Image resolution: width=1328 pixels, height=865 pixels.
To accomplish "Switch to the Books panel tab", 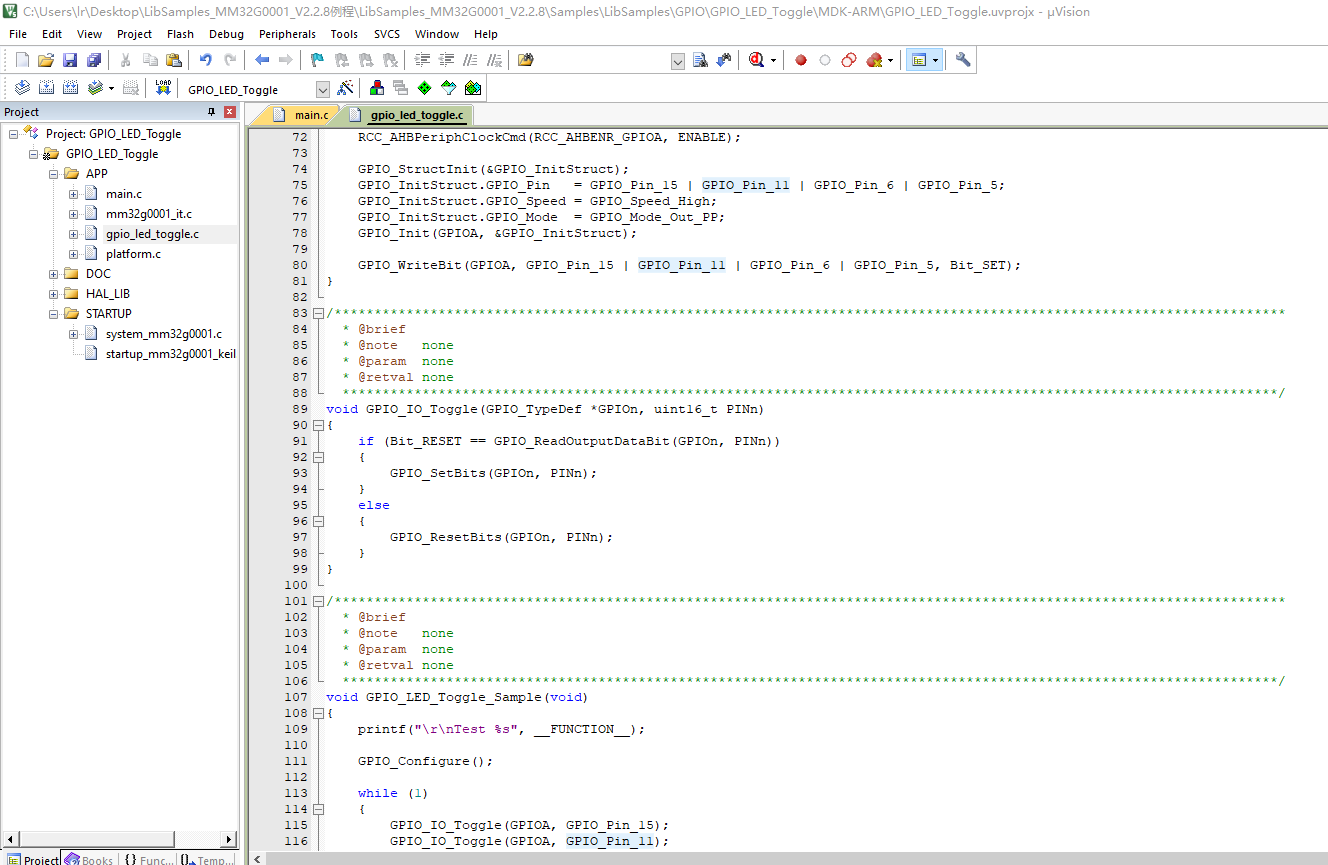I will tap(88, 859).
